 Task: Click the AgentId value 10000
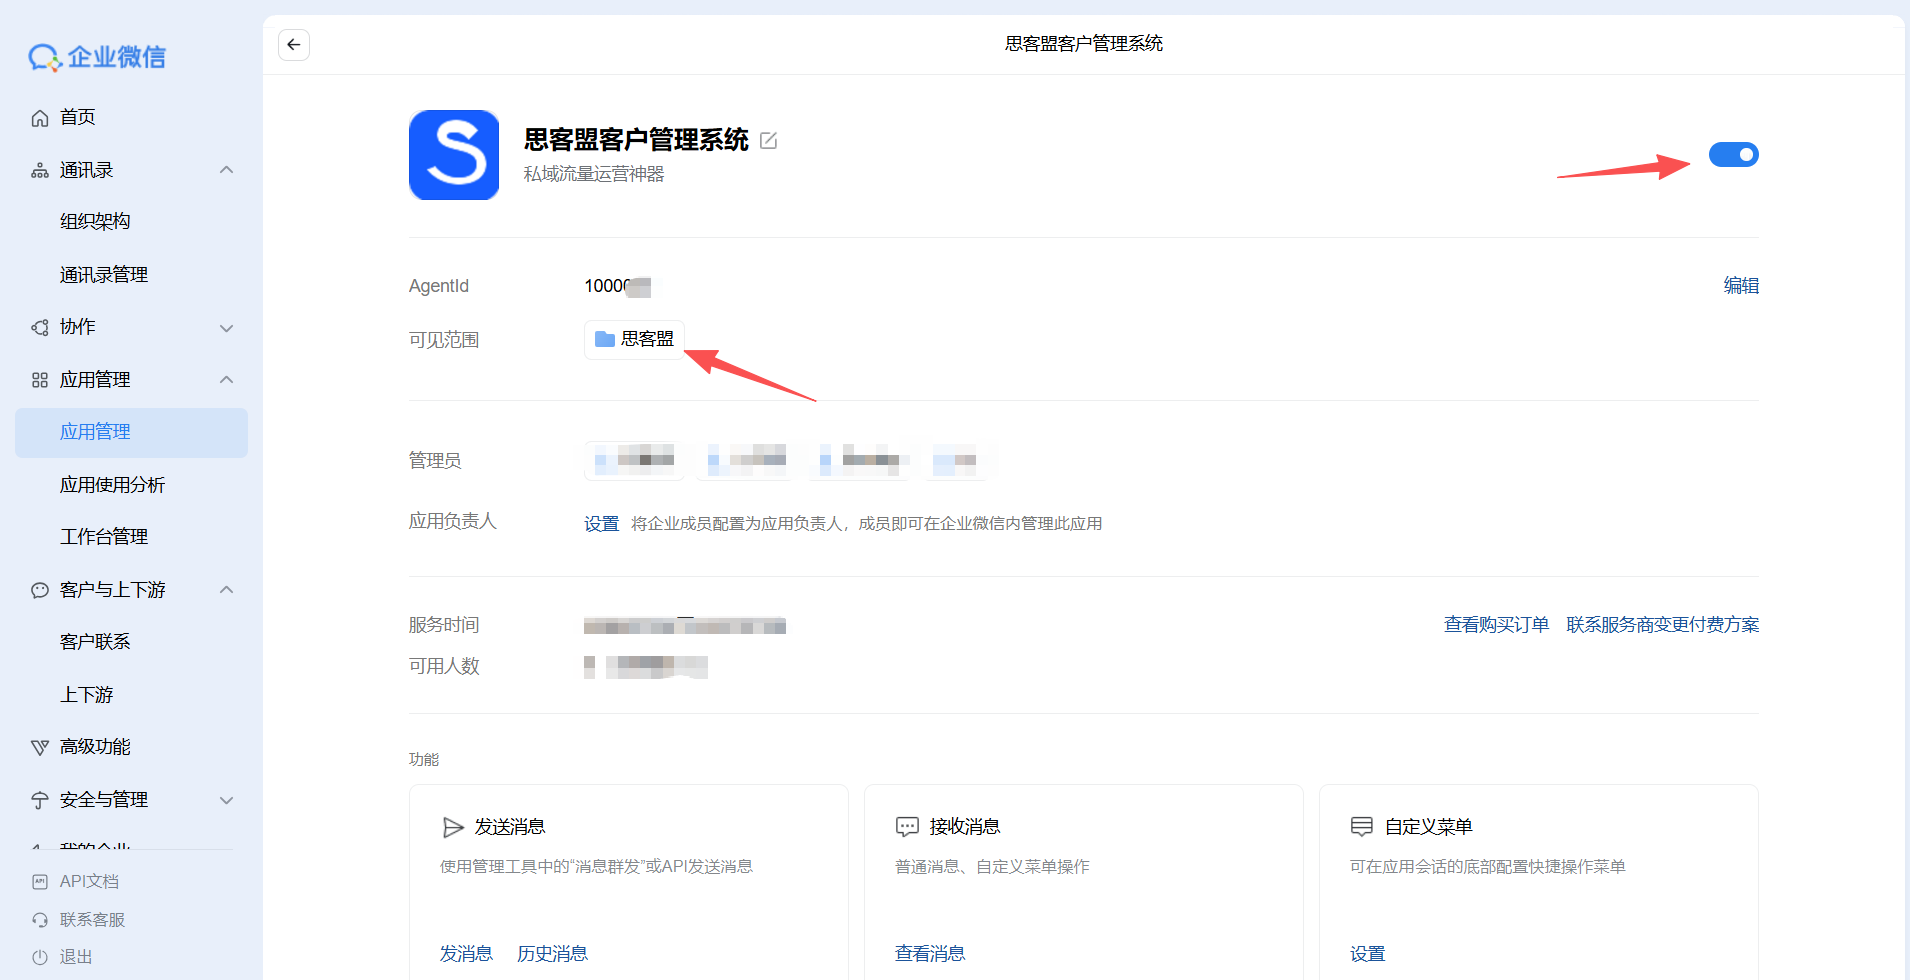[x=618, y=286]
